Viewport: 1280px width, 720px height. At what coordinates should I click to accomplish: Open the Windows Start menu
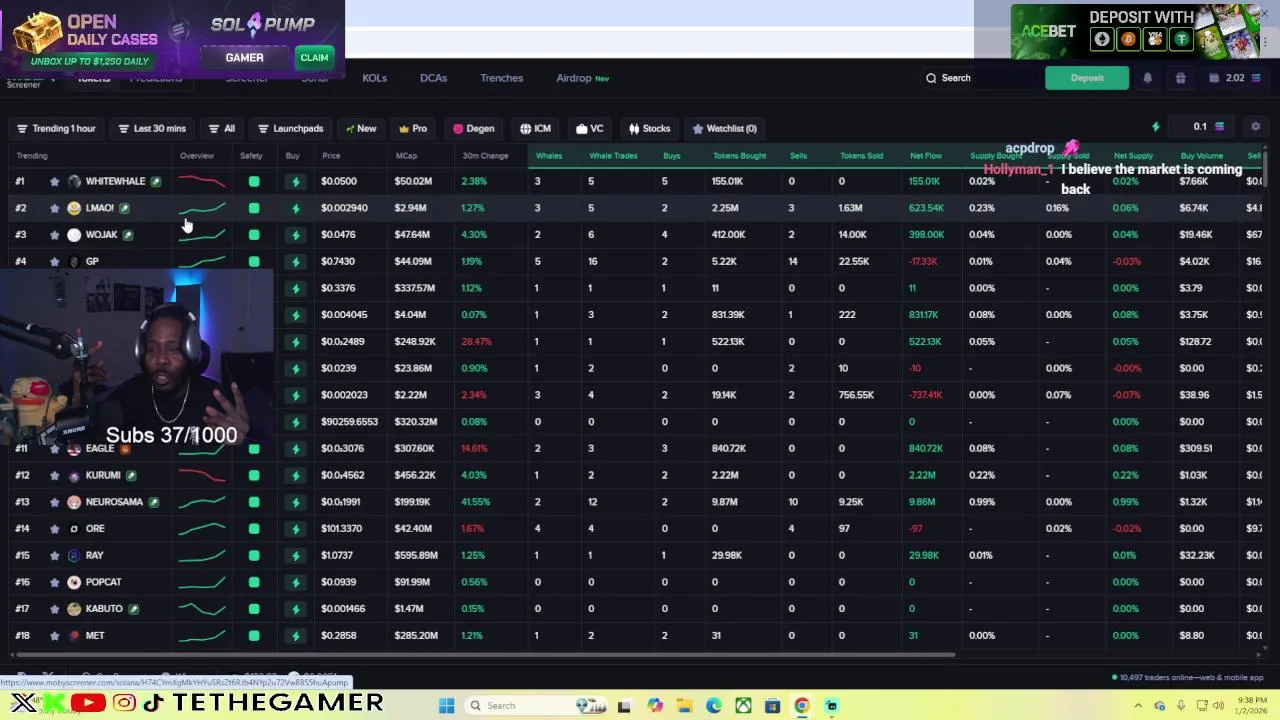tap(447, 706)
